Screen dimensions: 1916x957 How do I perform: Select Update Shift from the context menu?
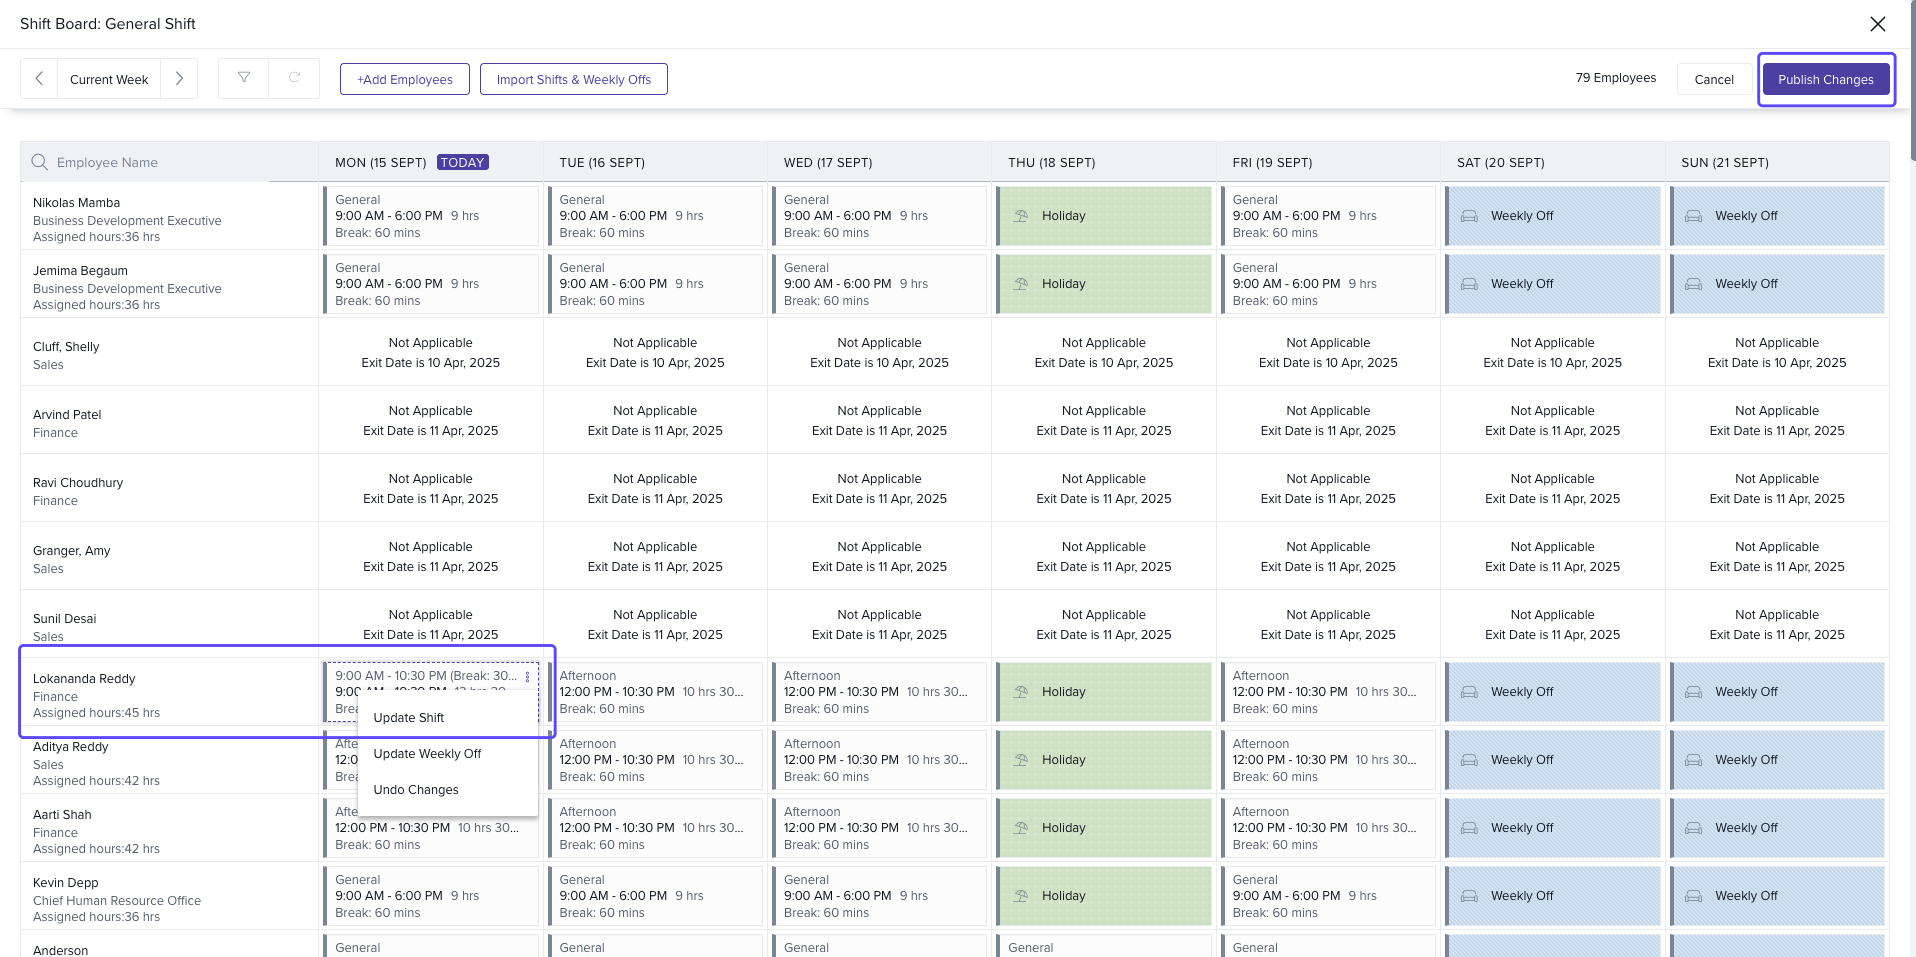[408, 718]
